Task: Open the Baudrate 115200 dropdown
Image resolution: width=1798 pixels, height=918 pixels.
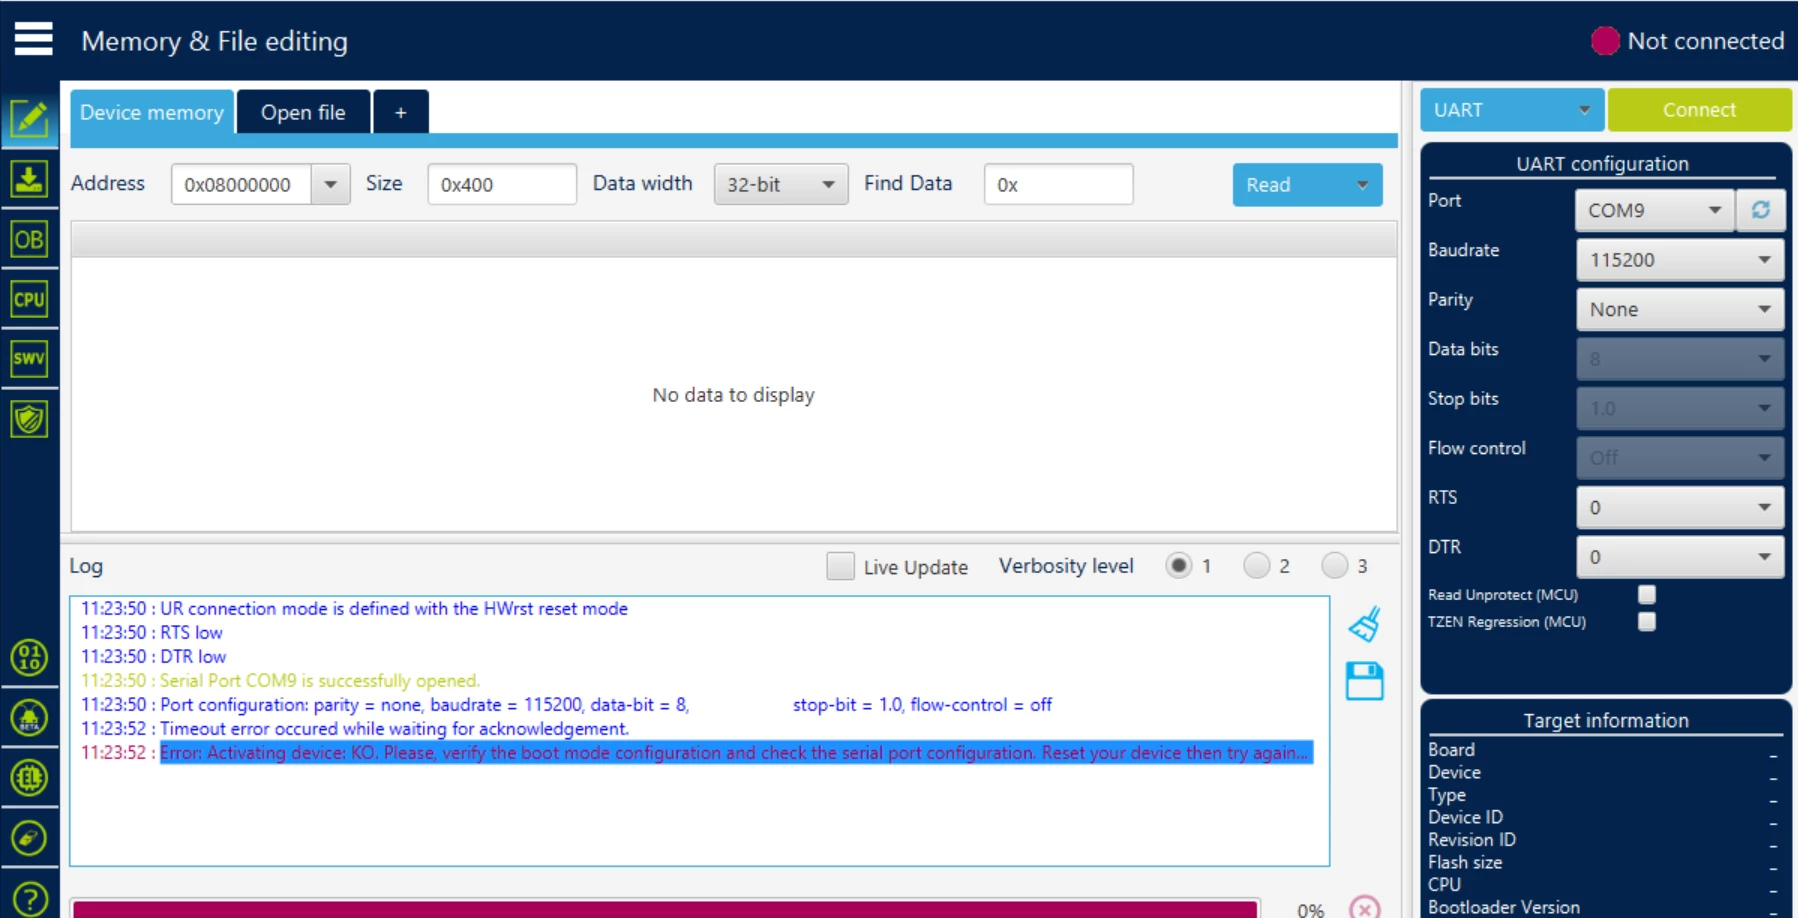Action: [1680, 260]
